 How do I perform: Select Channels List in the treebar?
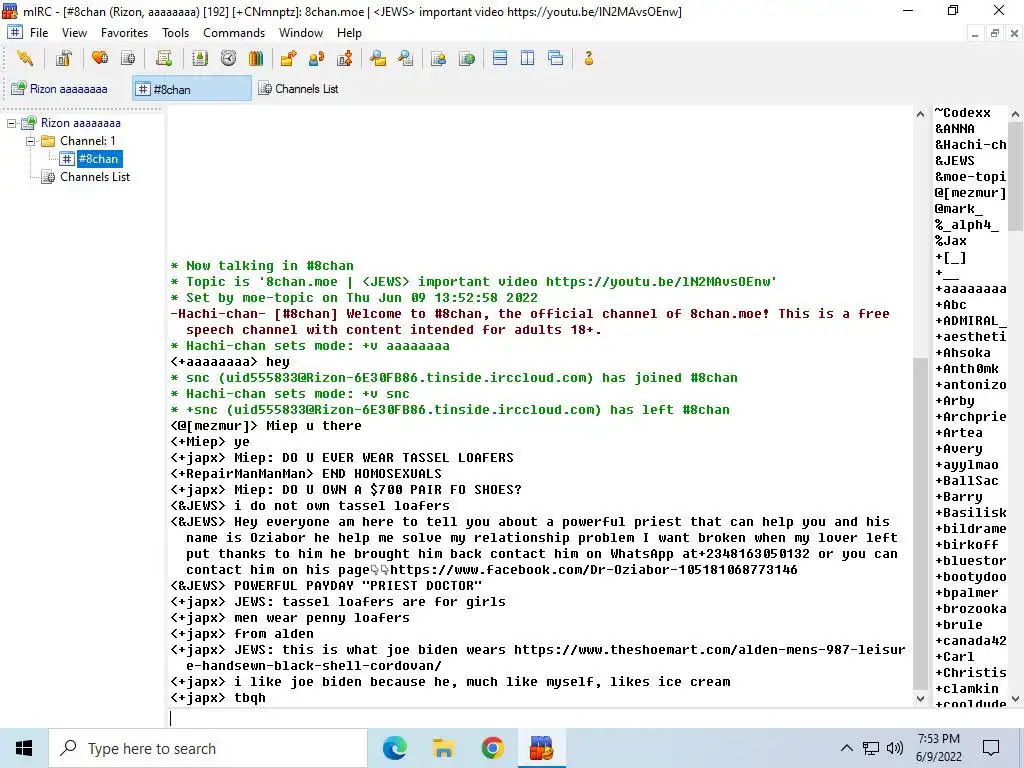(95, 177)
